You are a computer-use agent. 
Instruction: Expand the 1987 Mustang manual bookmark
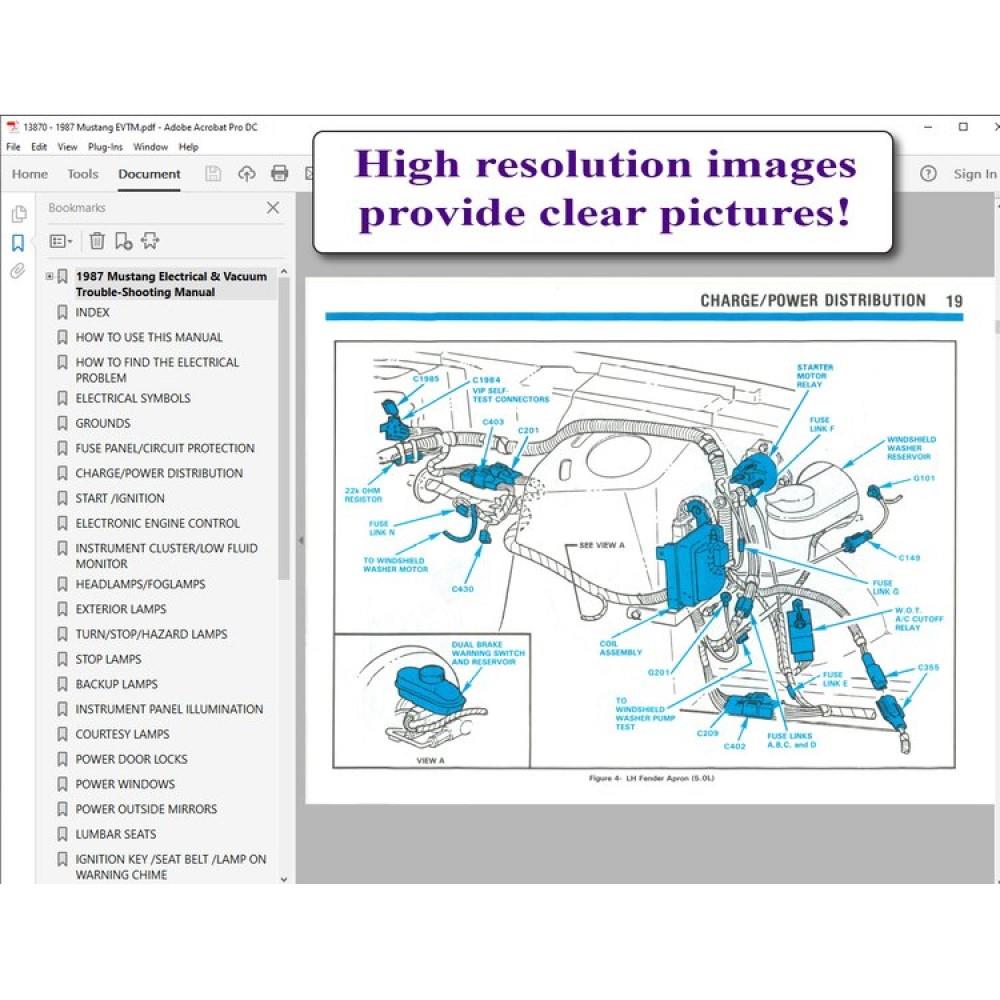coord(49,276)
